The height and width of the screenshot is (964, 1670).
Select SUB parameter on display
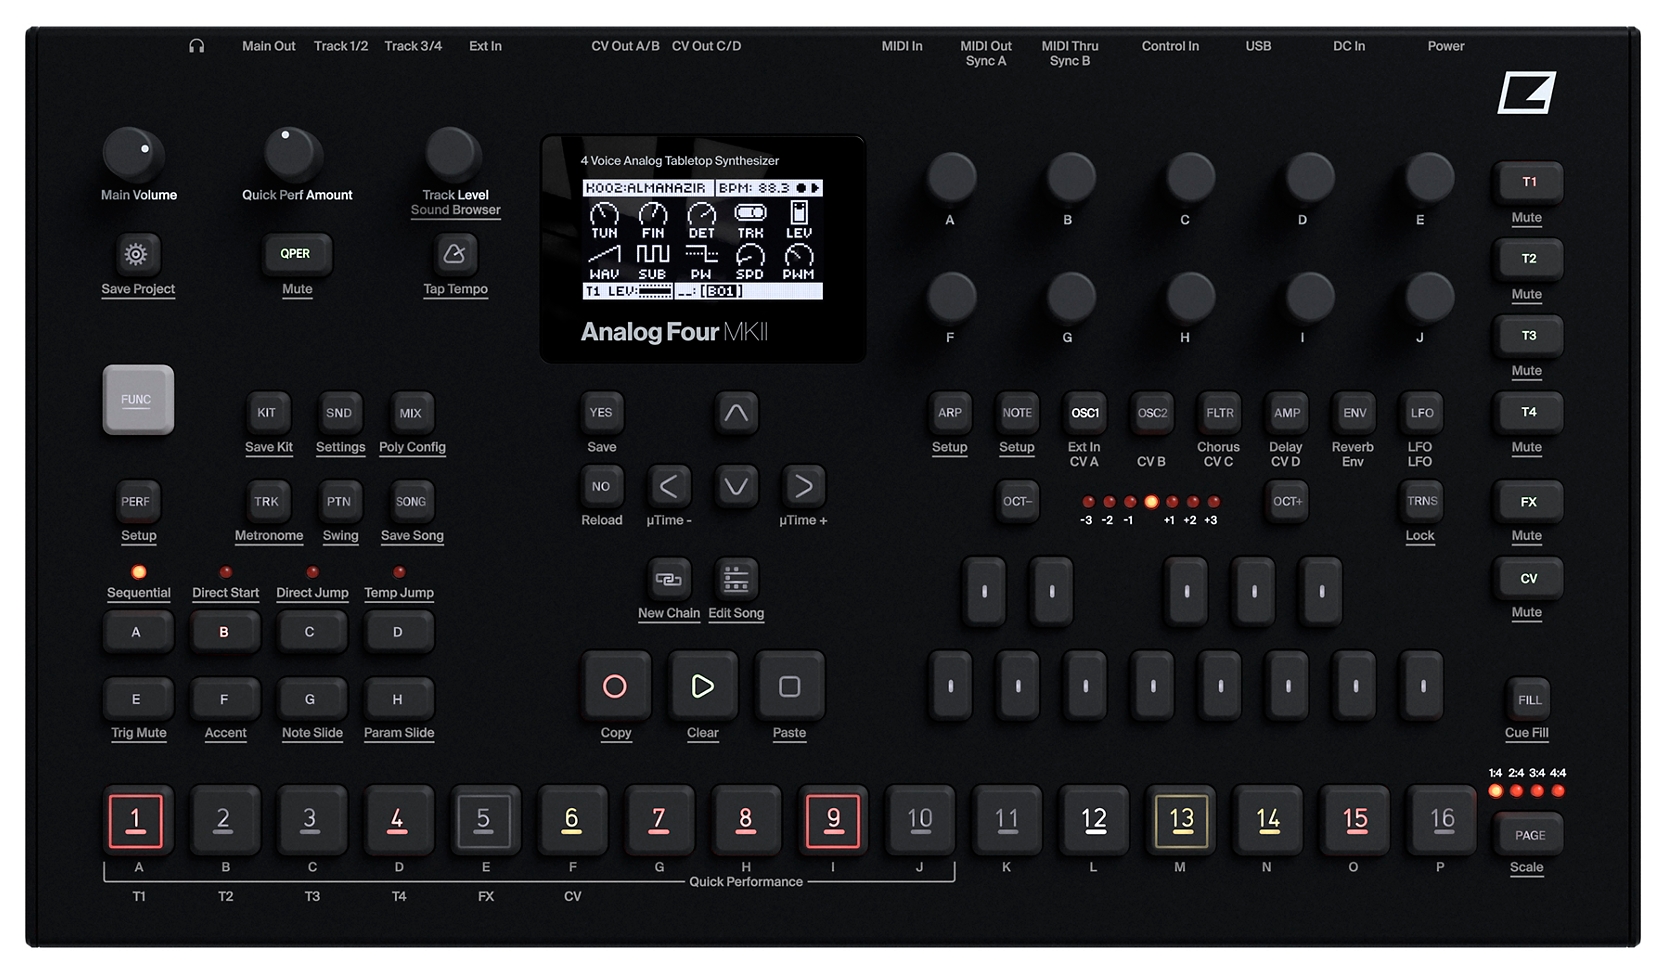pos(653,261)
